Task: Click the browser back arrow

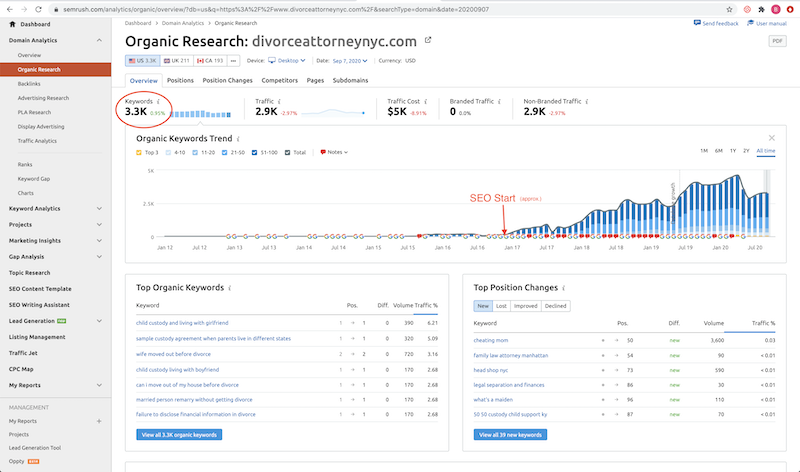Action: [x=10, y=9]
